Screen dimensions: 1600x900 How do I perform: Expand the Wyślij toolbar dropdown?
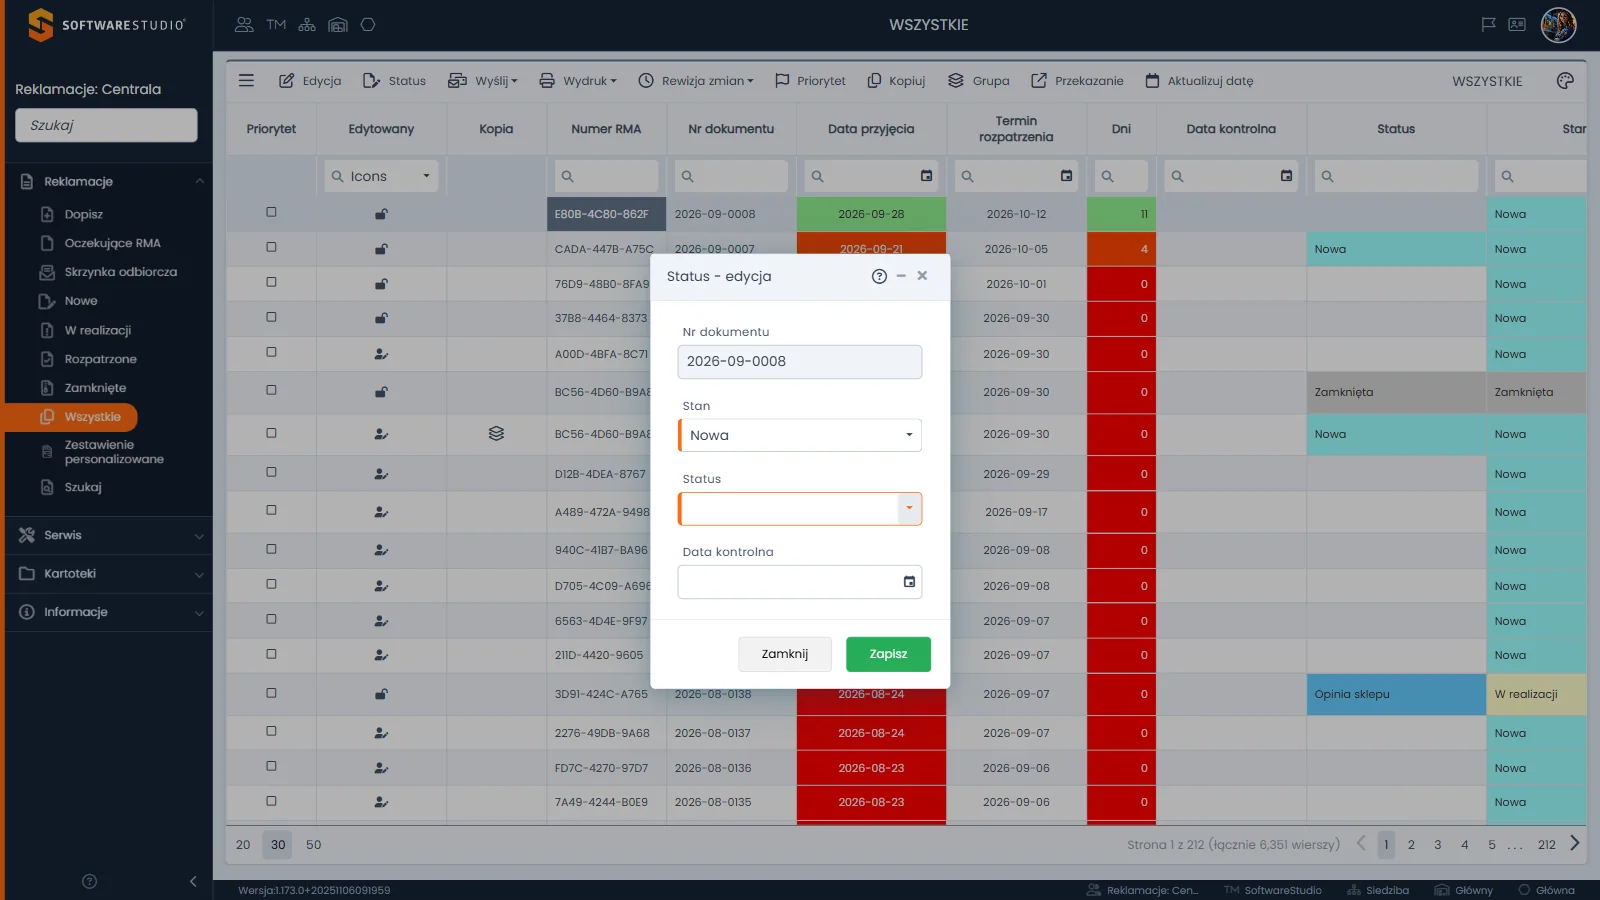point(482,81)
